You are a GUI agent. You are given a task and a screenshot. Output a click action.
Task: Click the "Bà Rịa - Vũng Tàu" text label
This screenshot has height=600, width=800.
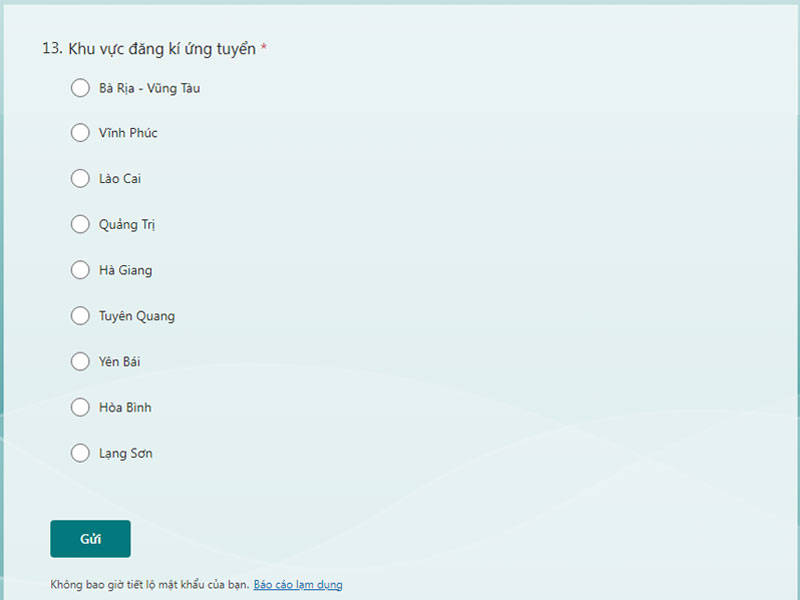click(150, 88)
